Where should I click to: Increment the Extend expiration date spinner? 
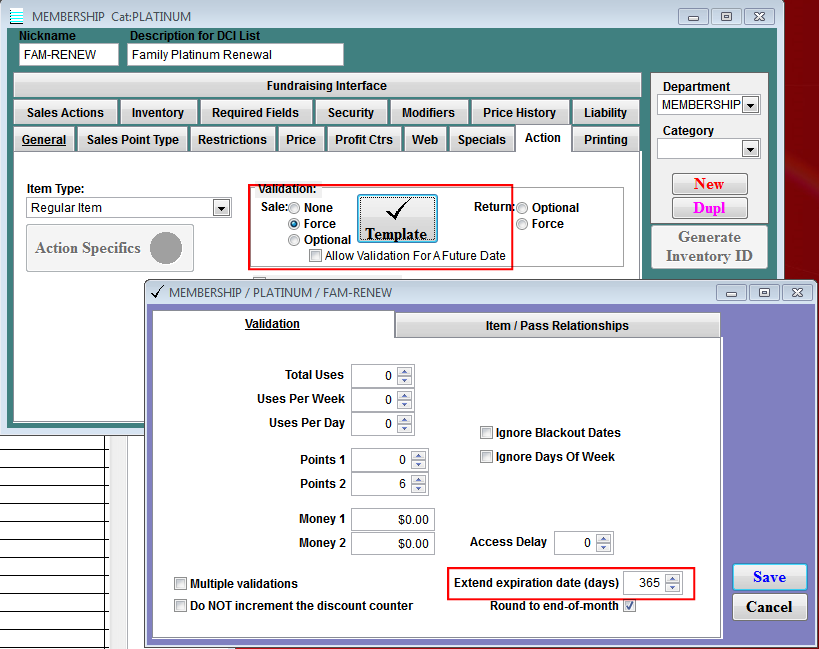671,578
